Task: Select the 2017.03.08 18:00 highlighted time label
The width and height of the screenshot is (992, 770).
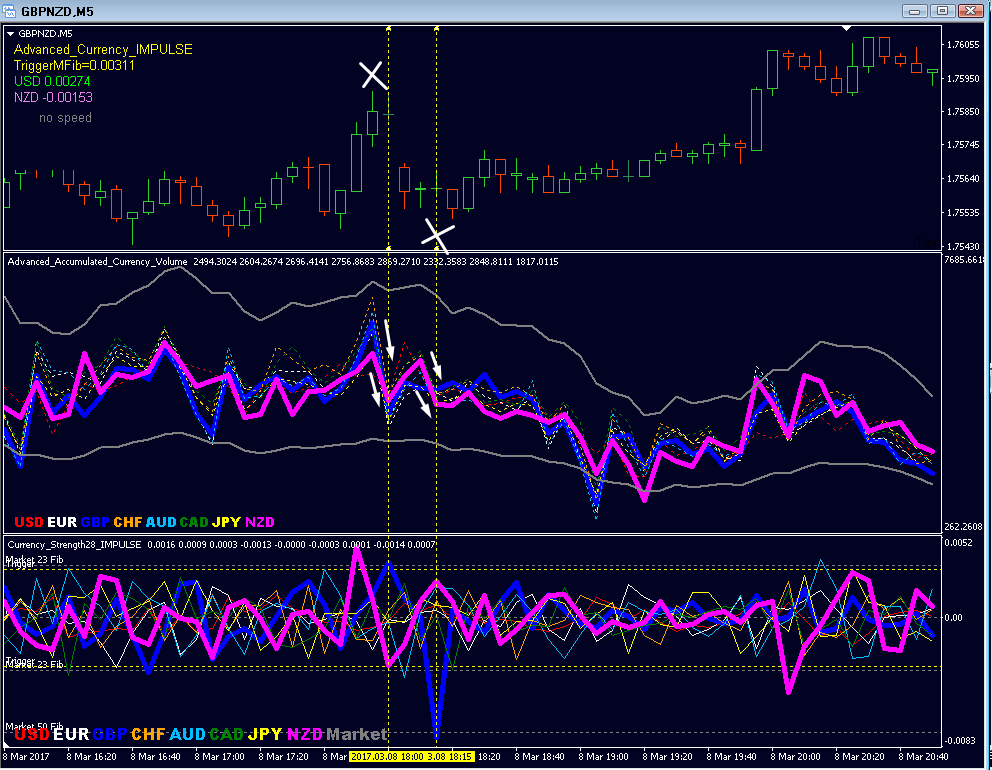Action: pyautogui.click(x=387, y=756)
